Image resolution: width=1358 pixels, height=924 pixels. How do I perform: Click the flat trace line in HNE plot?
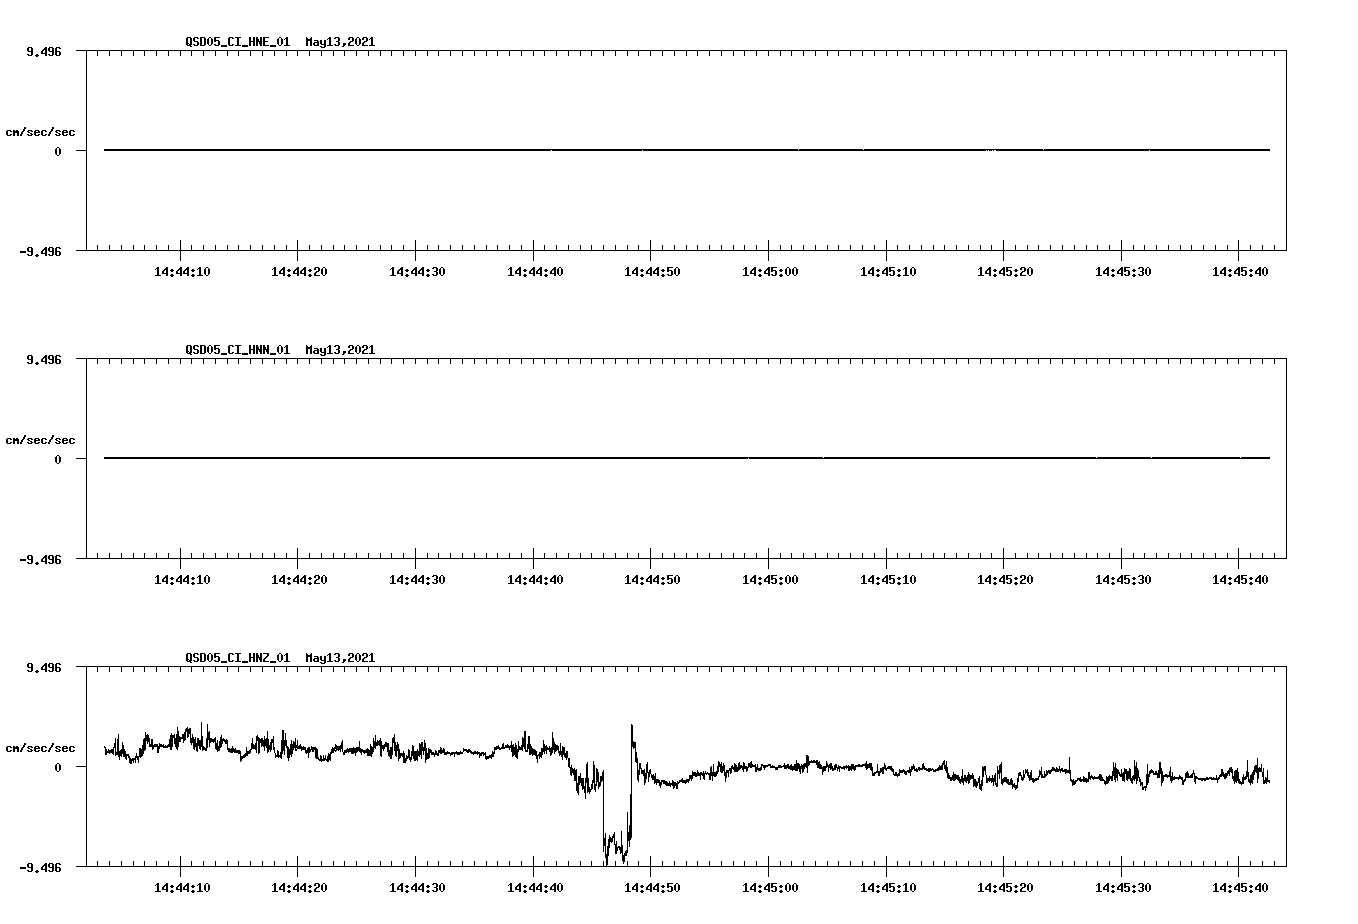[687, 150]
